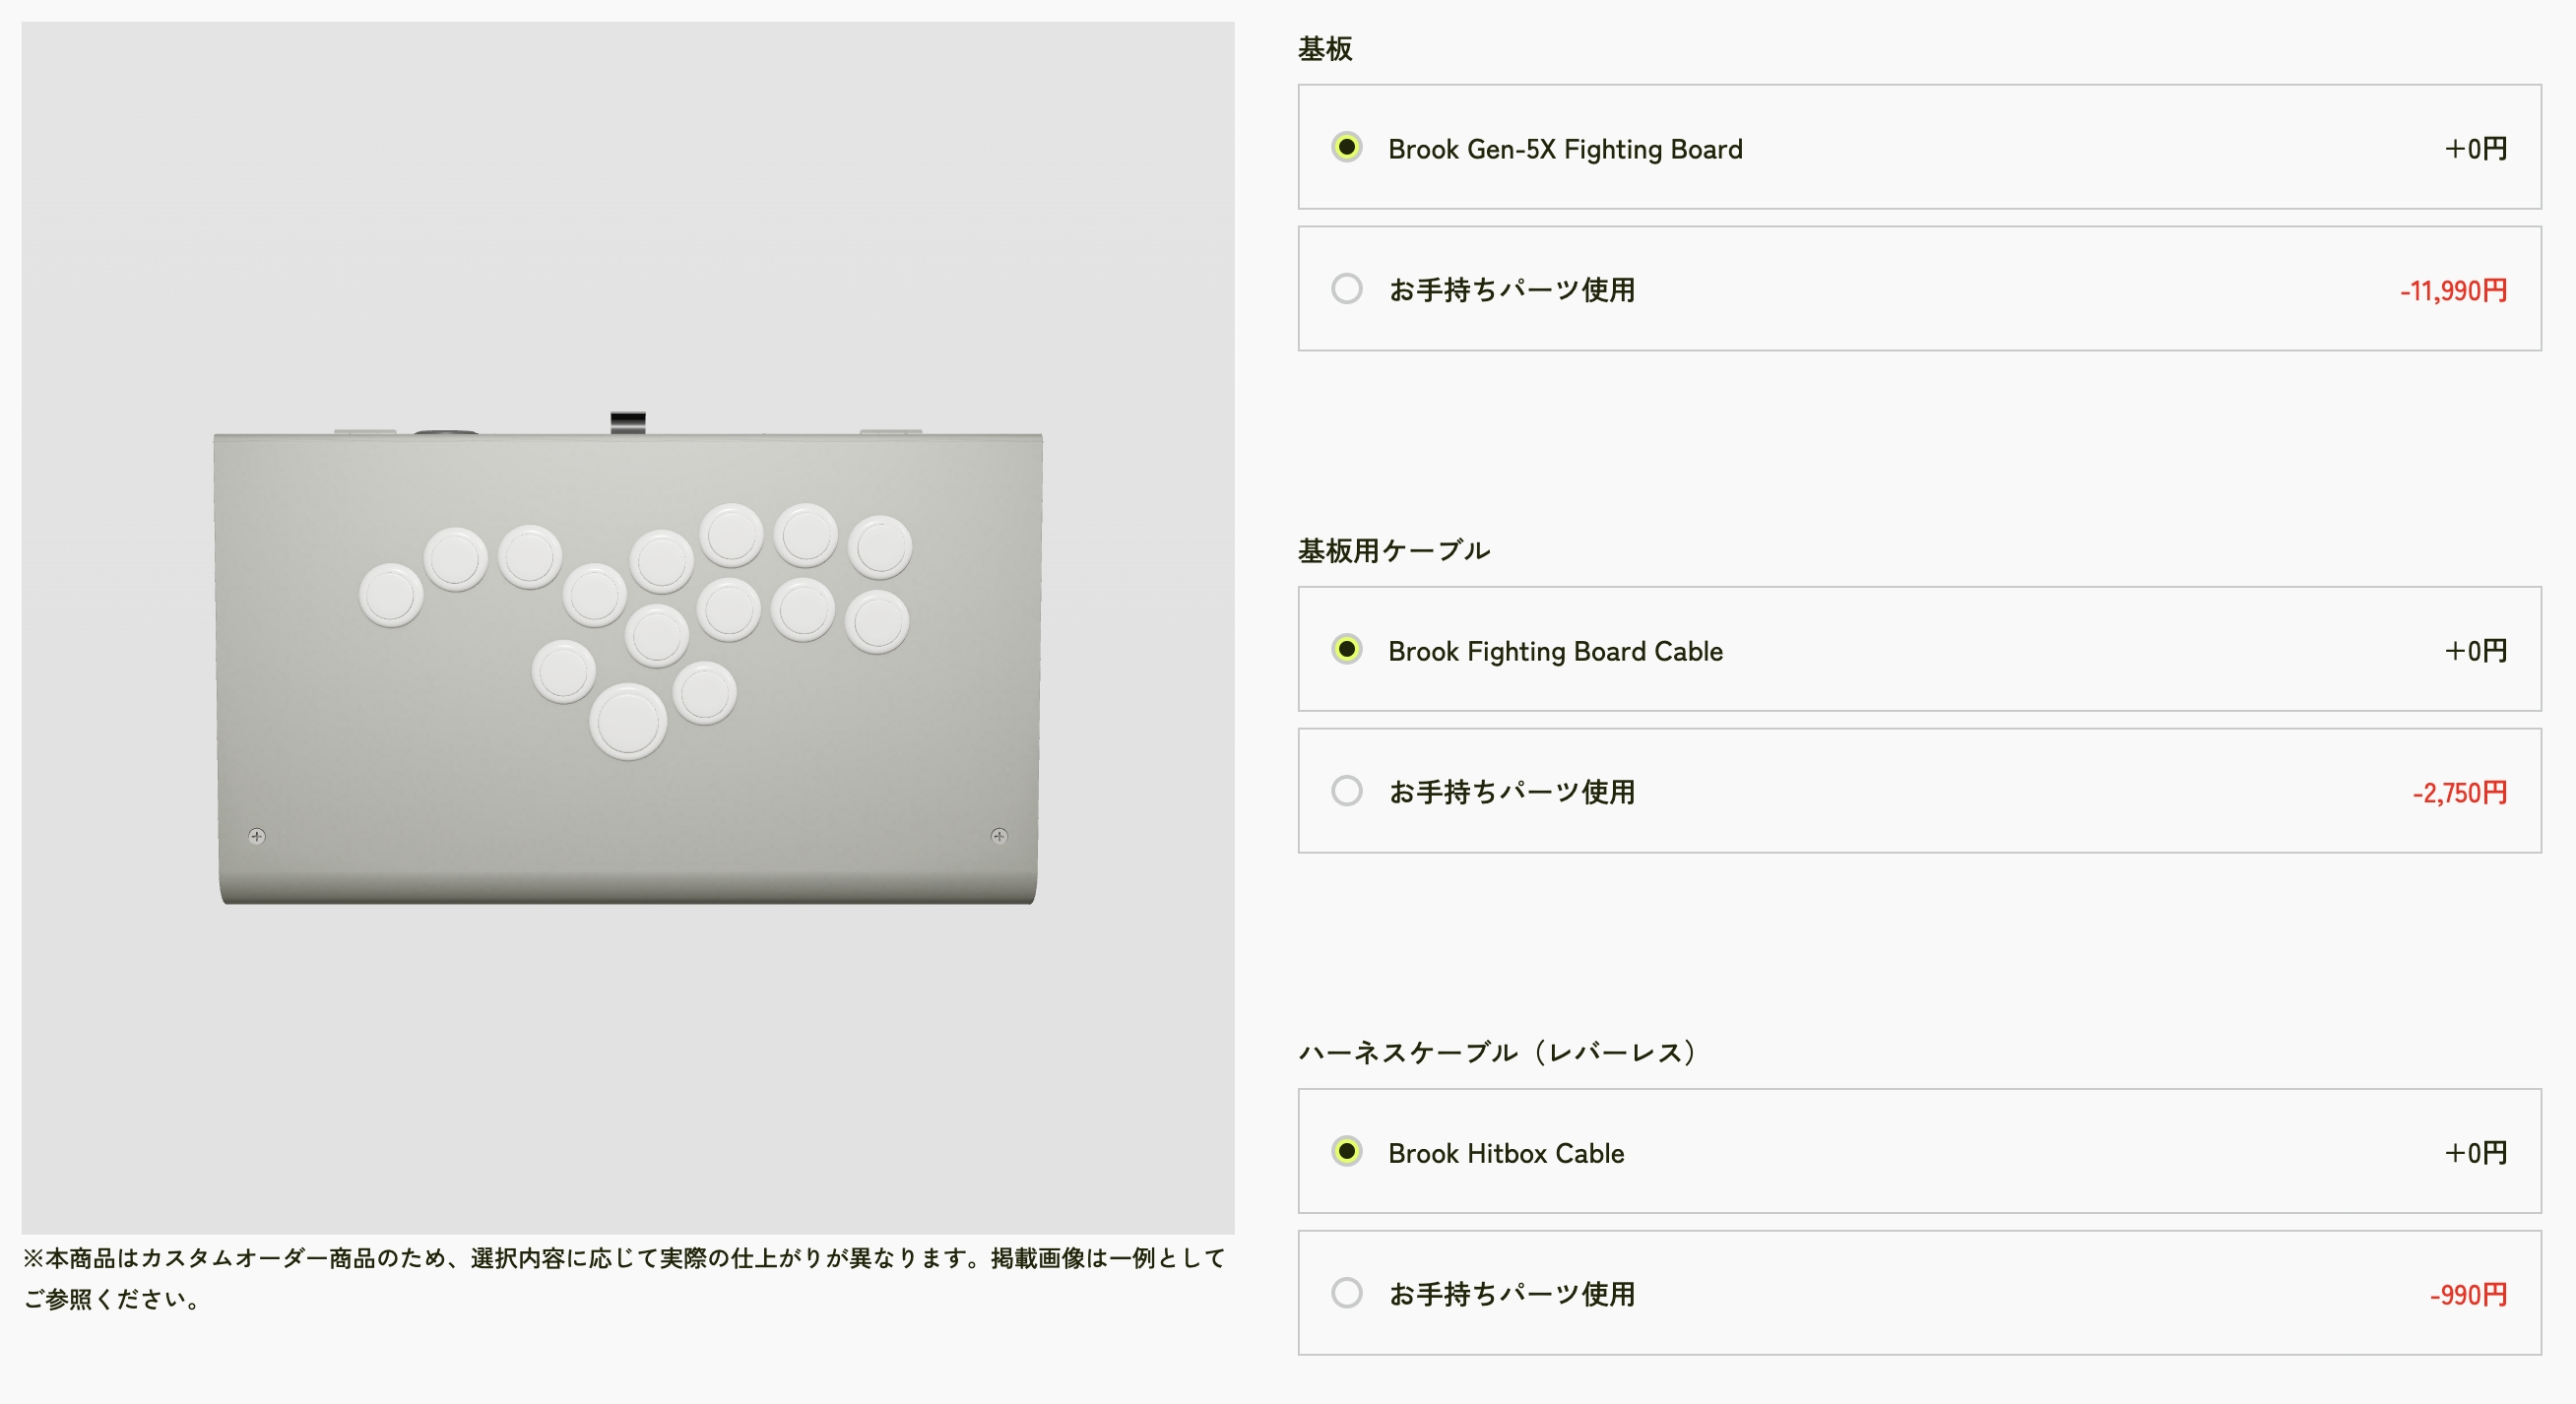
Task: Select the Brook Gen-5X Fighting Board radio button
Action: (1349, 148)
